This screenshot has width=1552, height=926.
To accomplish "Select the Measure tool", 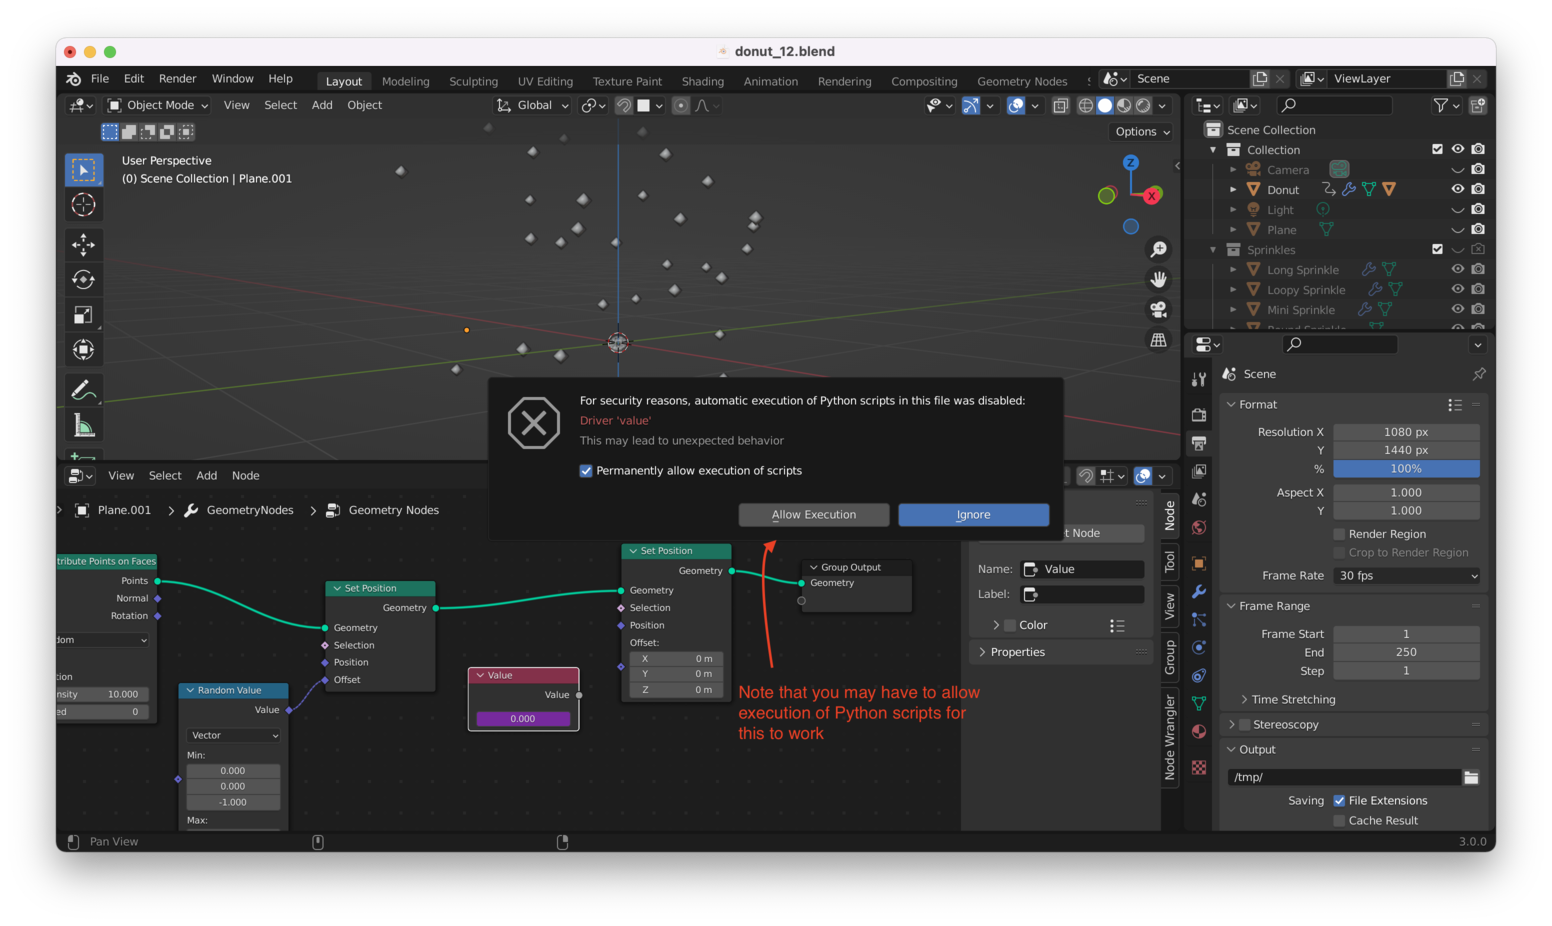I will pyautogui.click(x=84, y=426).
